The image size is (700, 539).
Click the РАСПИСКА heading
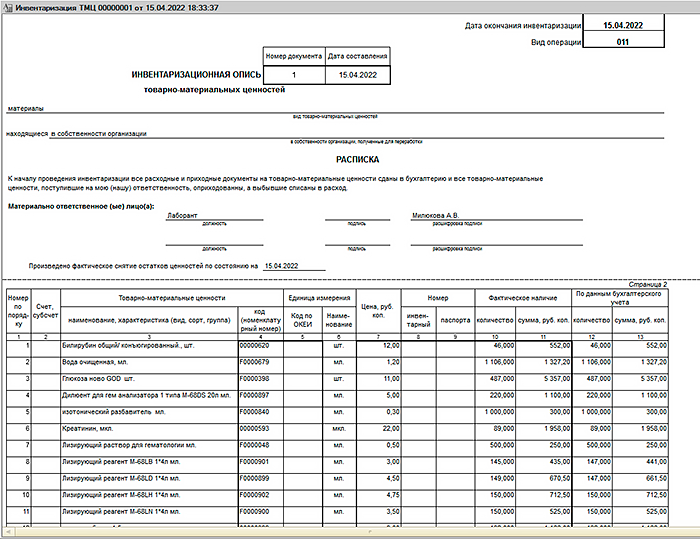point(357,158)
